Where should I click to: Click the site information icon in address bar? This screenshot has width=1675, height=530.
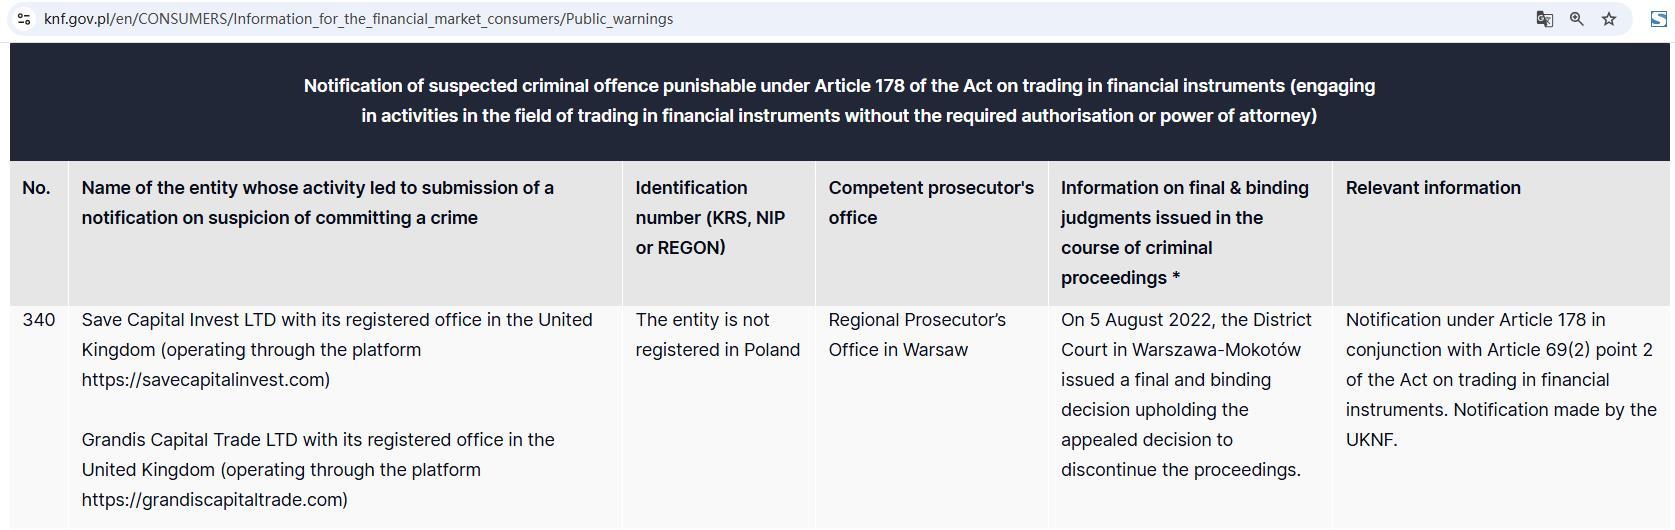(x=24, y=19)
